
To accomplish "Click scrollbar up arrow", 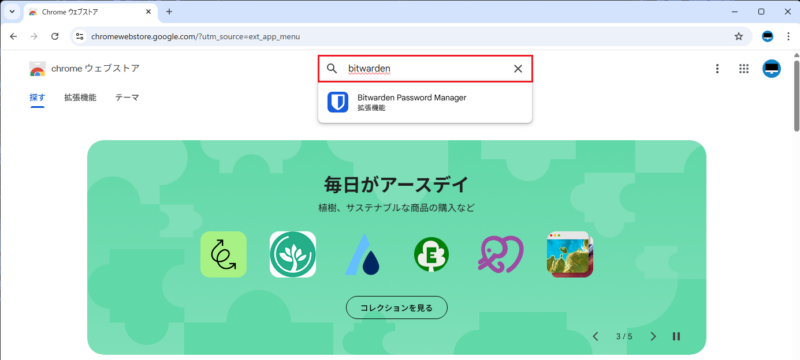I will (x=796, y=55).
